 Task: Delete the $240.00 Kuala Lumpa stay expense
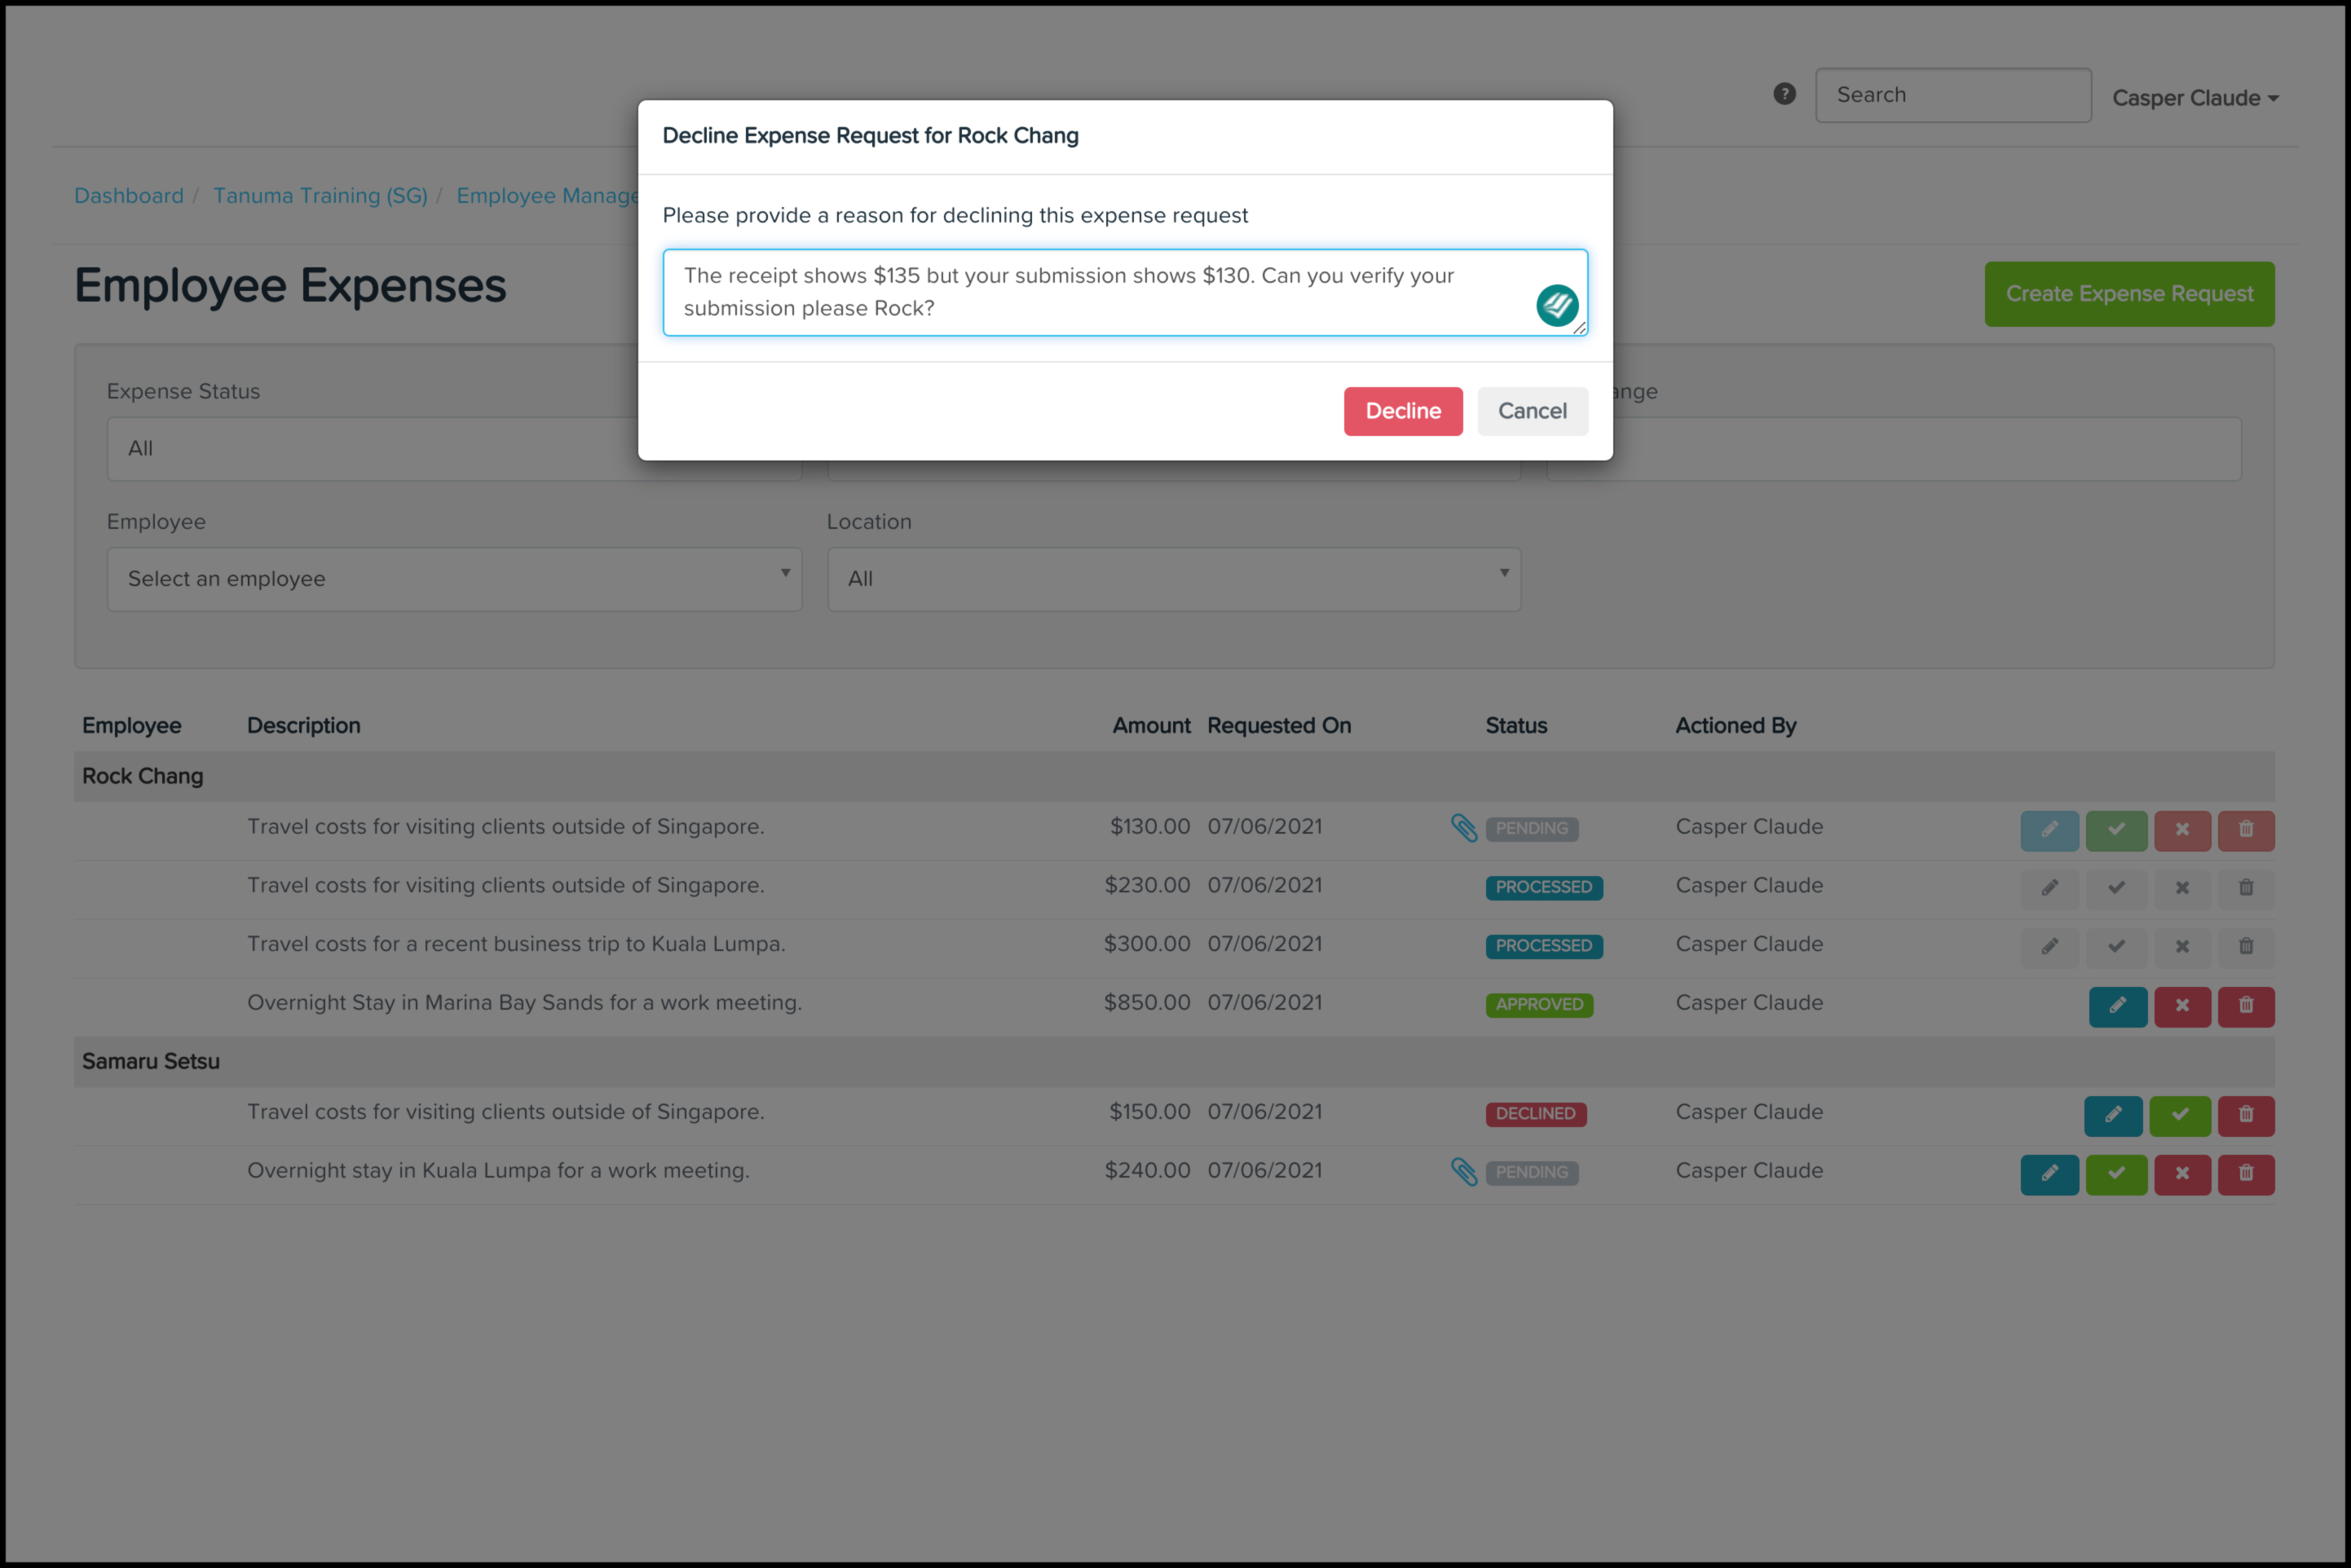[x=2245, y=1174]
